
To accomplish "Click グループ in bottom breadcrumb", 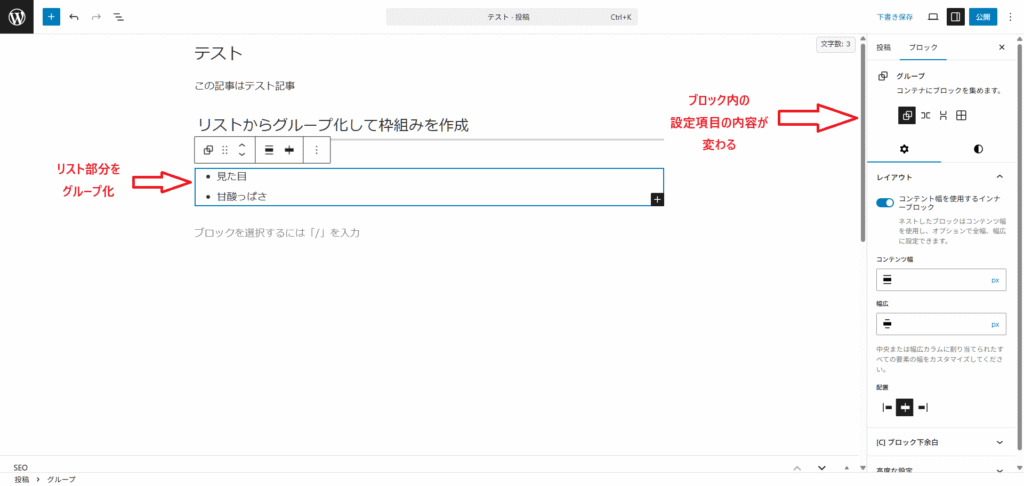I will tap(61, 479).
